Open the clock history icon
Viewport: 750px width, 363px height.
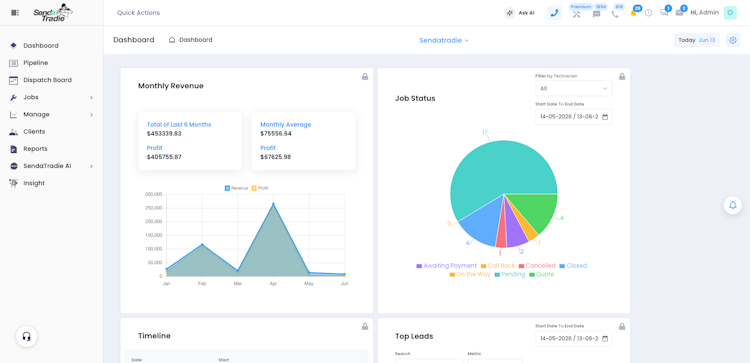tap(649, 13)
